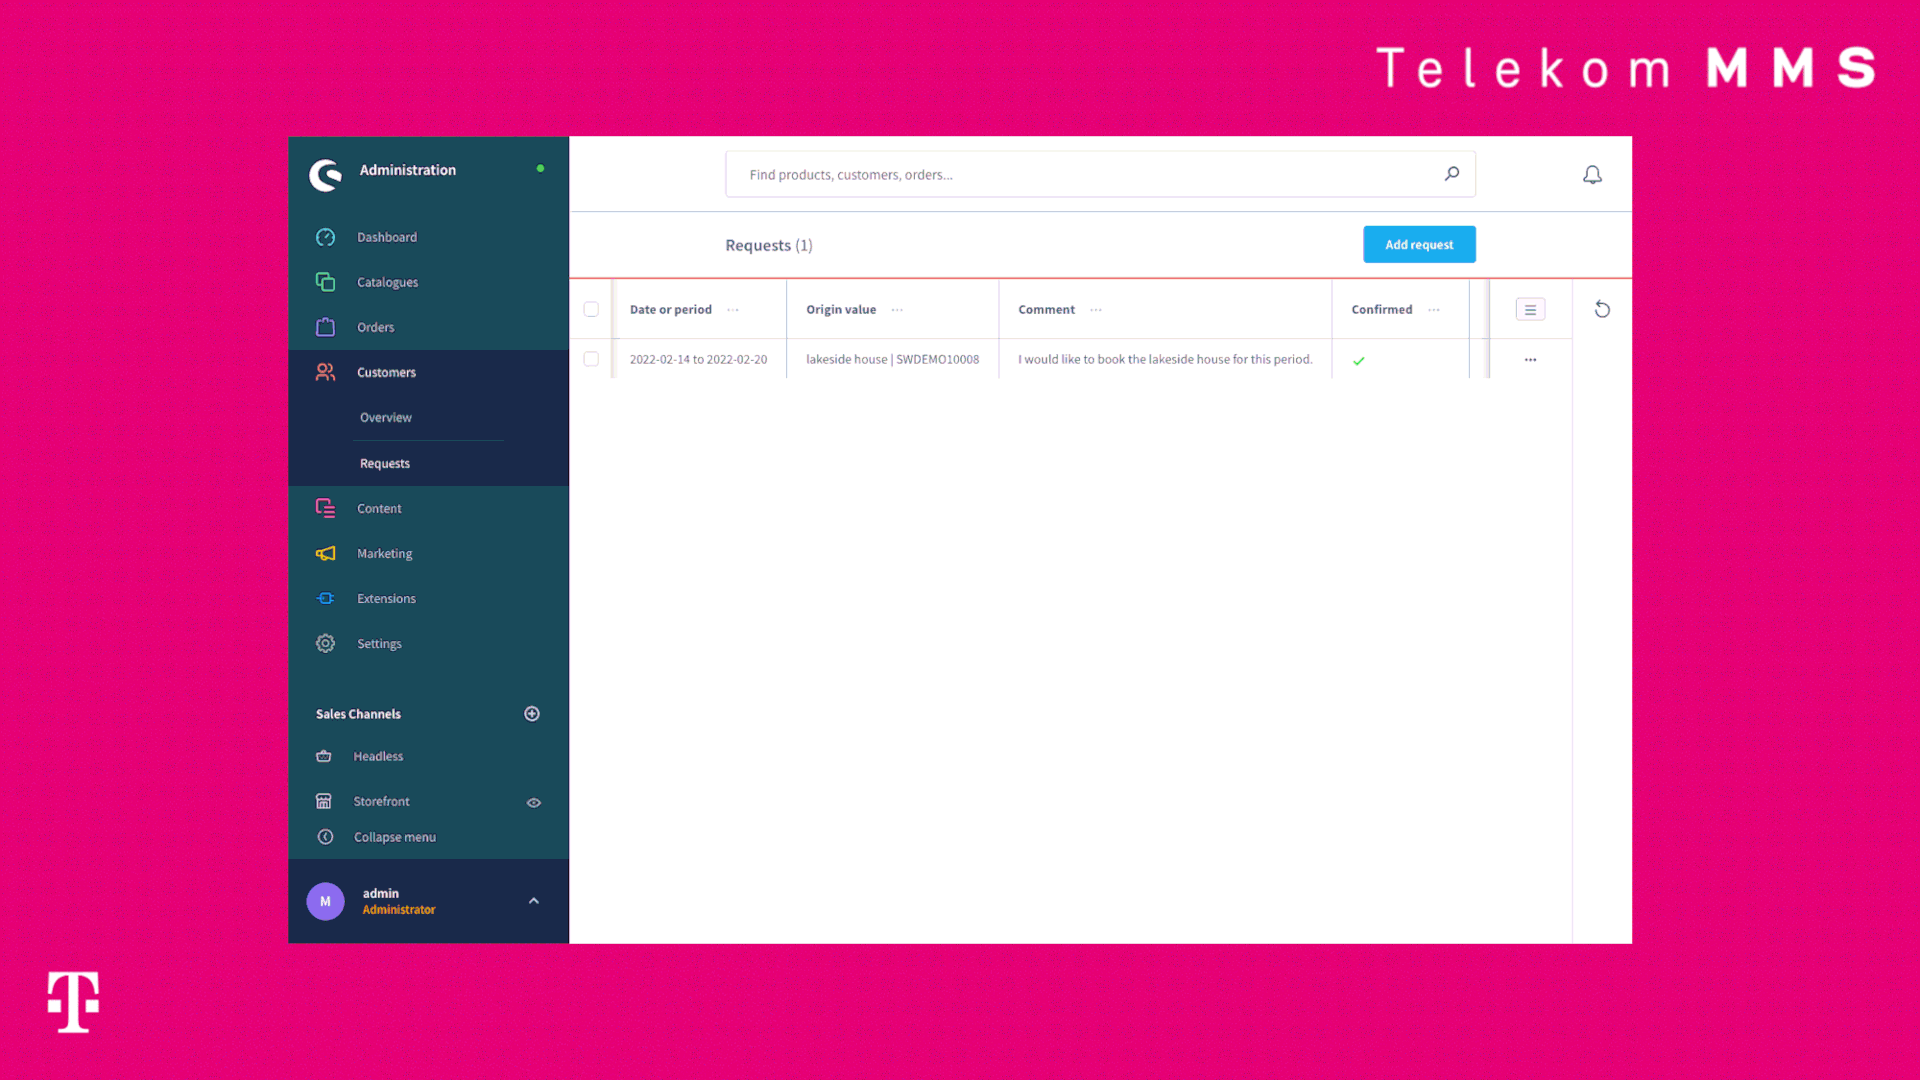
Task: Expand the admin user menu
Action: [x=534, y=901]
